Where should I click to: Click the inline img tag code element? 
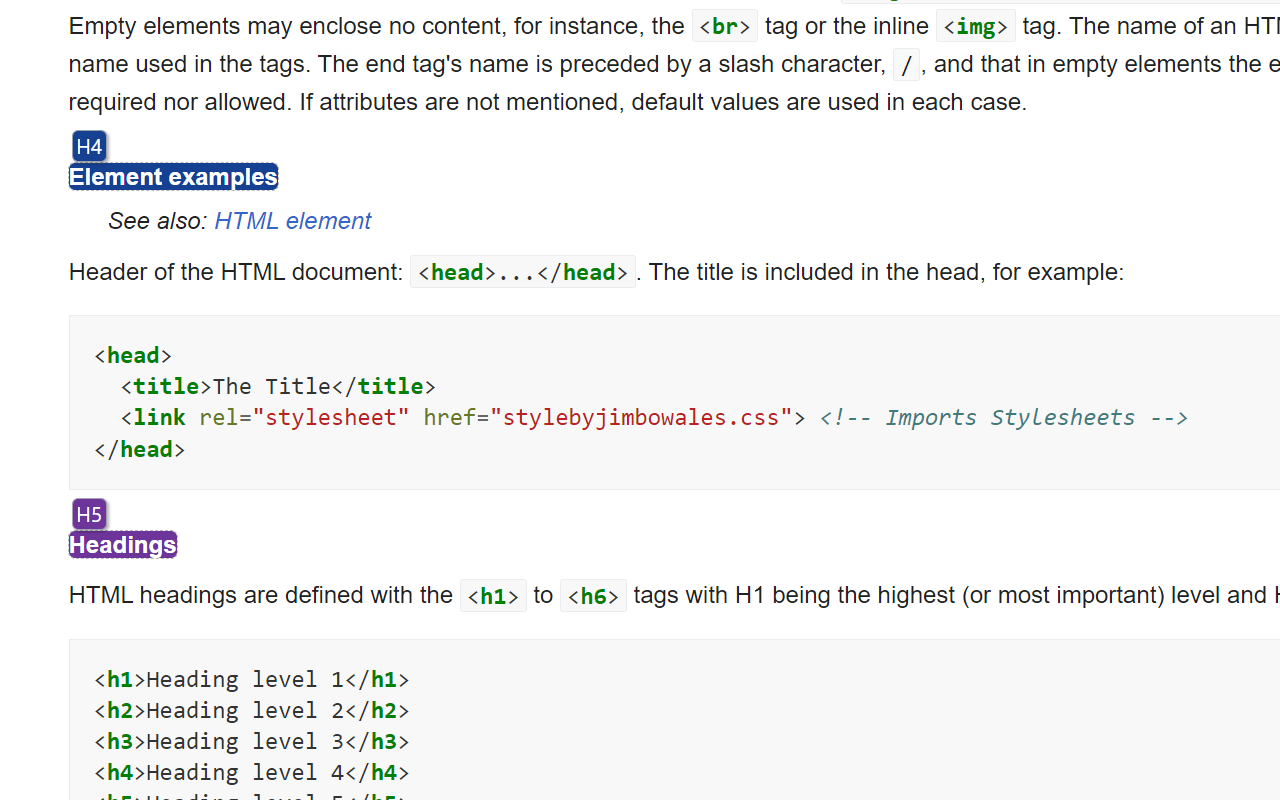click(x=975, y=26)
